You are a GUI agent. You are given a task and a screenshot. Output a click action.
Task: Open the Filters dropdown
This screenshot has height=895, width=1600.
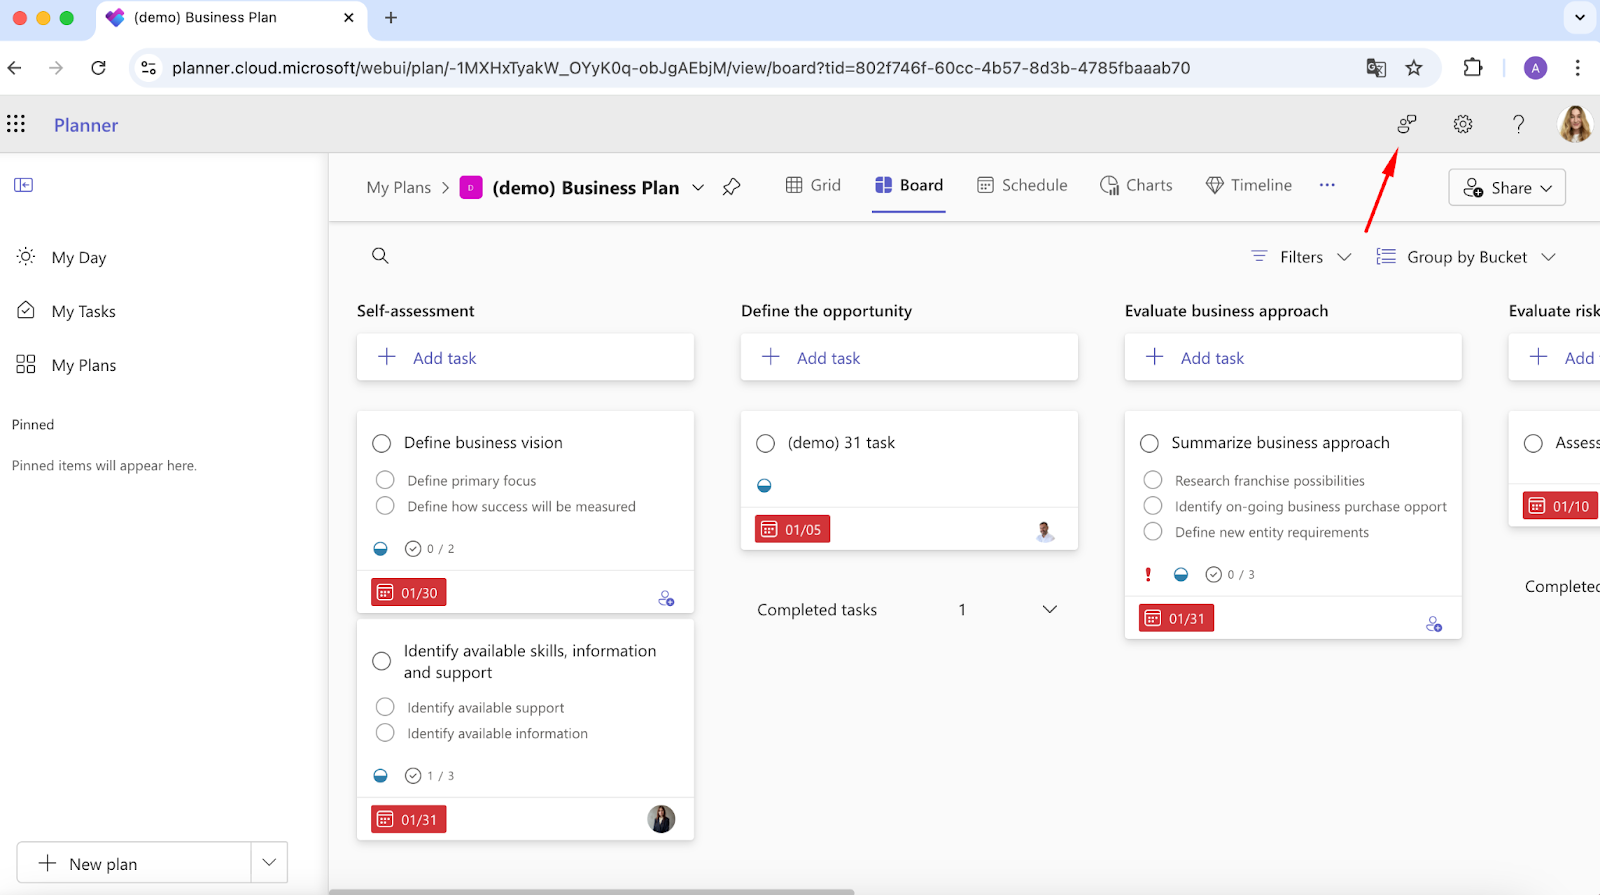click(x=1301, y=257)
